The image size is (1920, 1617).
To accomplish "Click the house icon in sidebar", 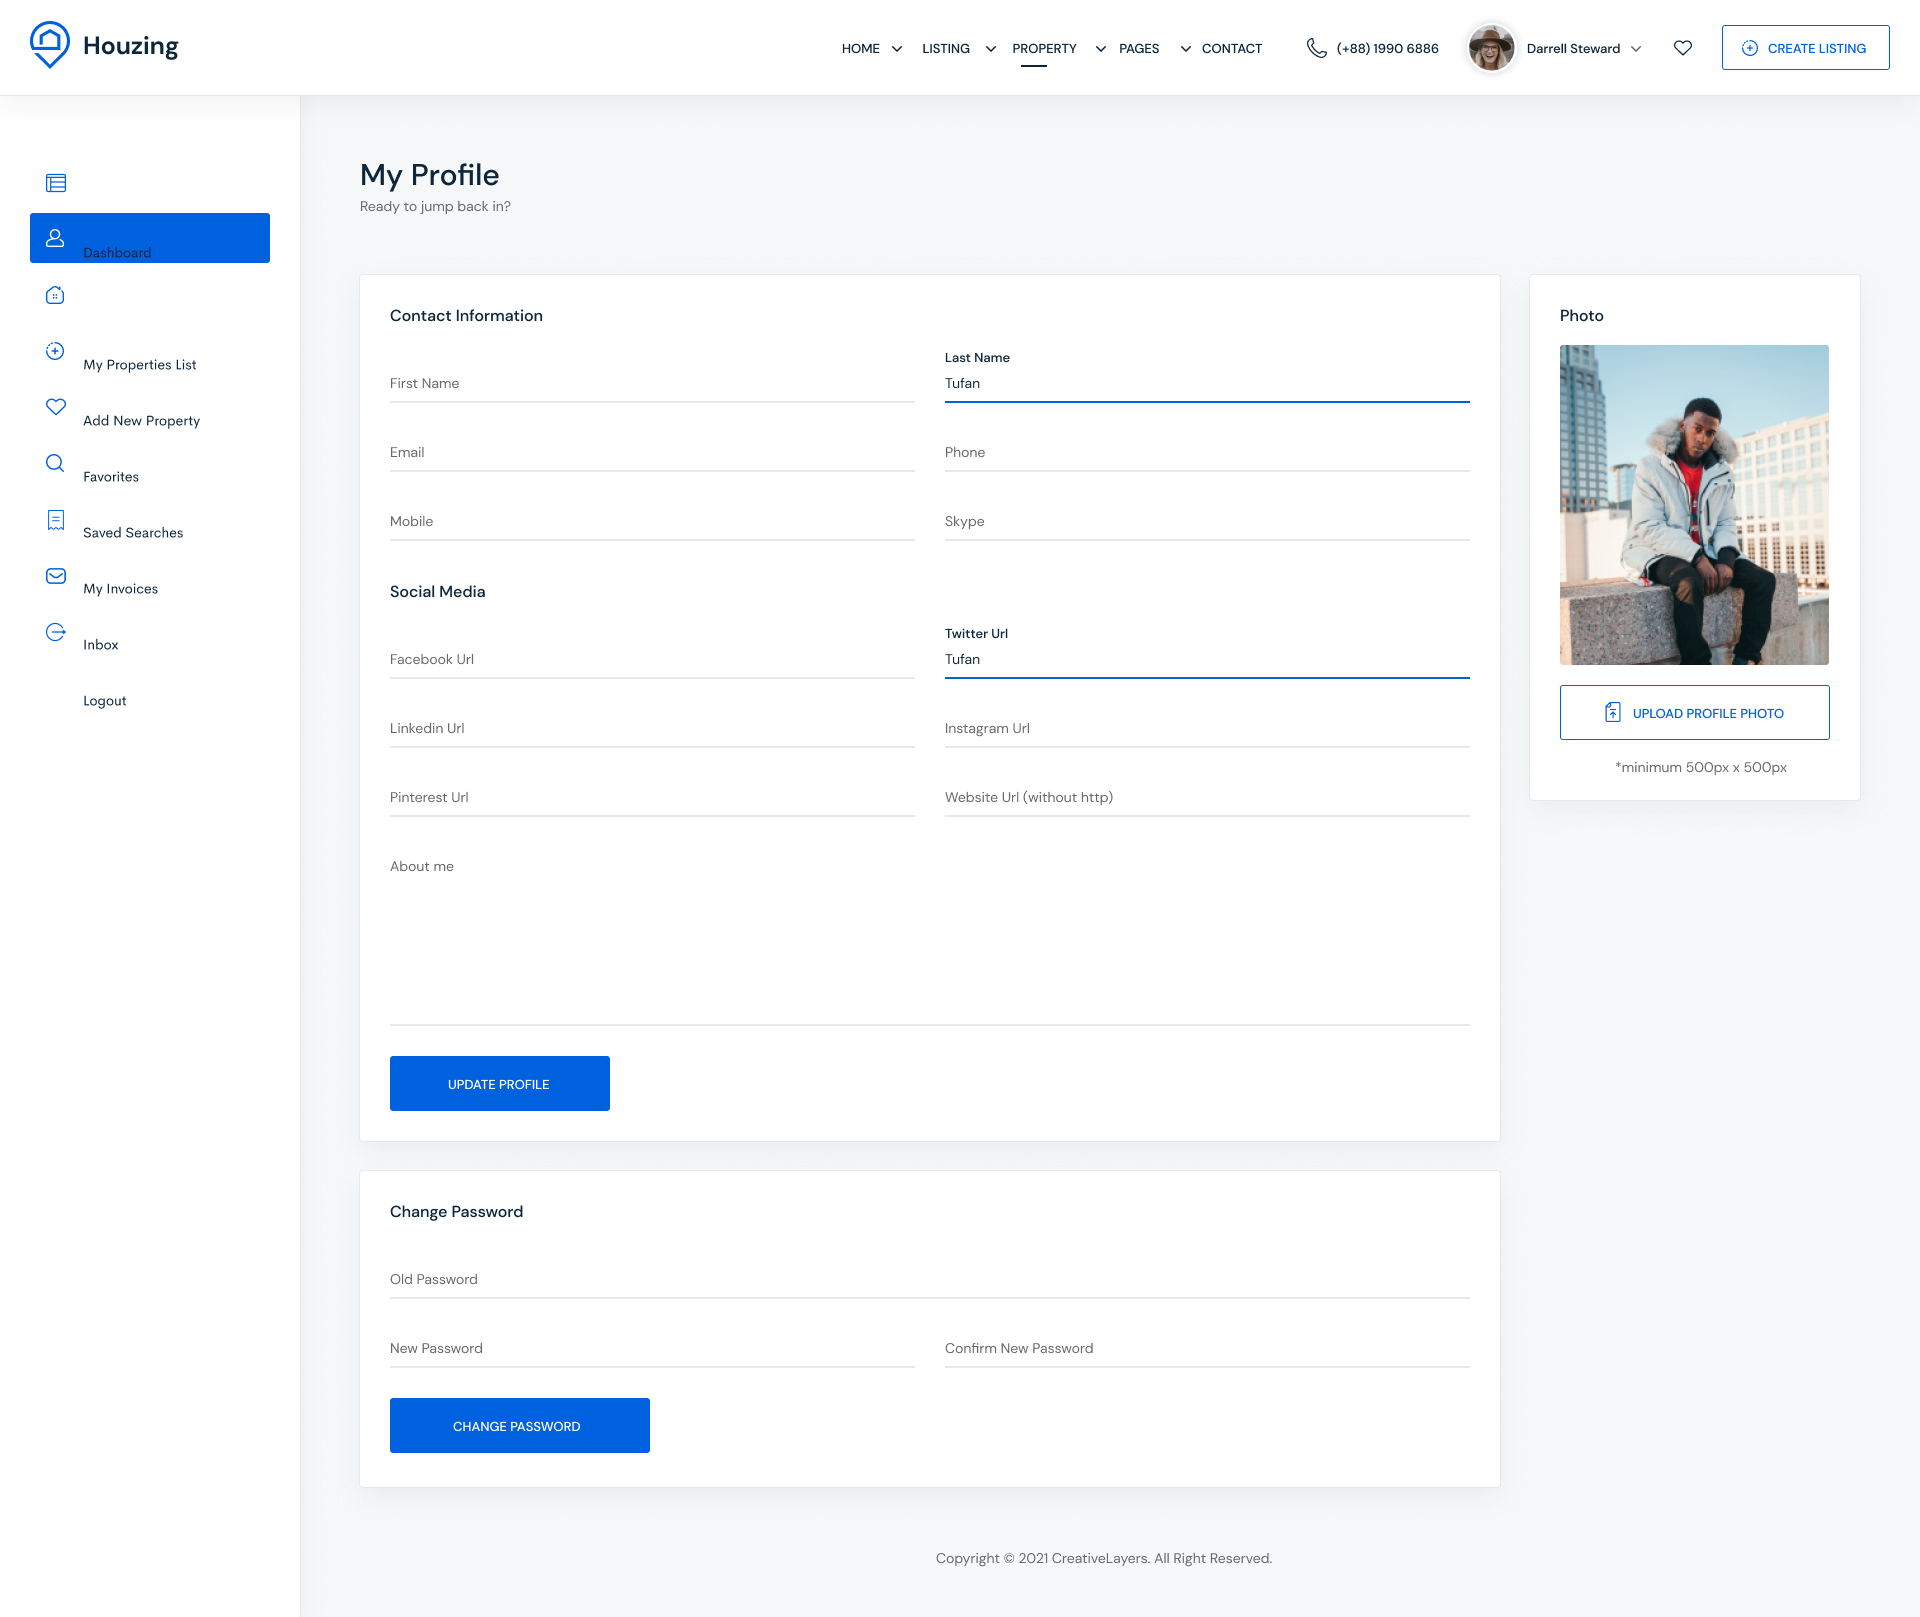I will click(x=55, y=295).
